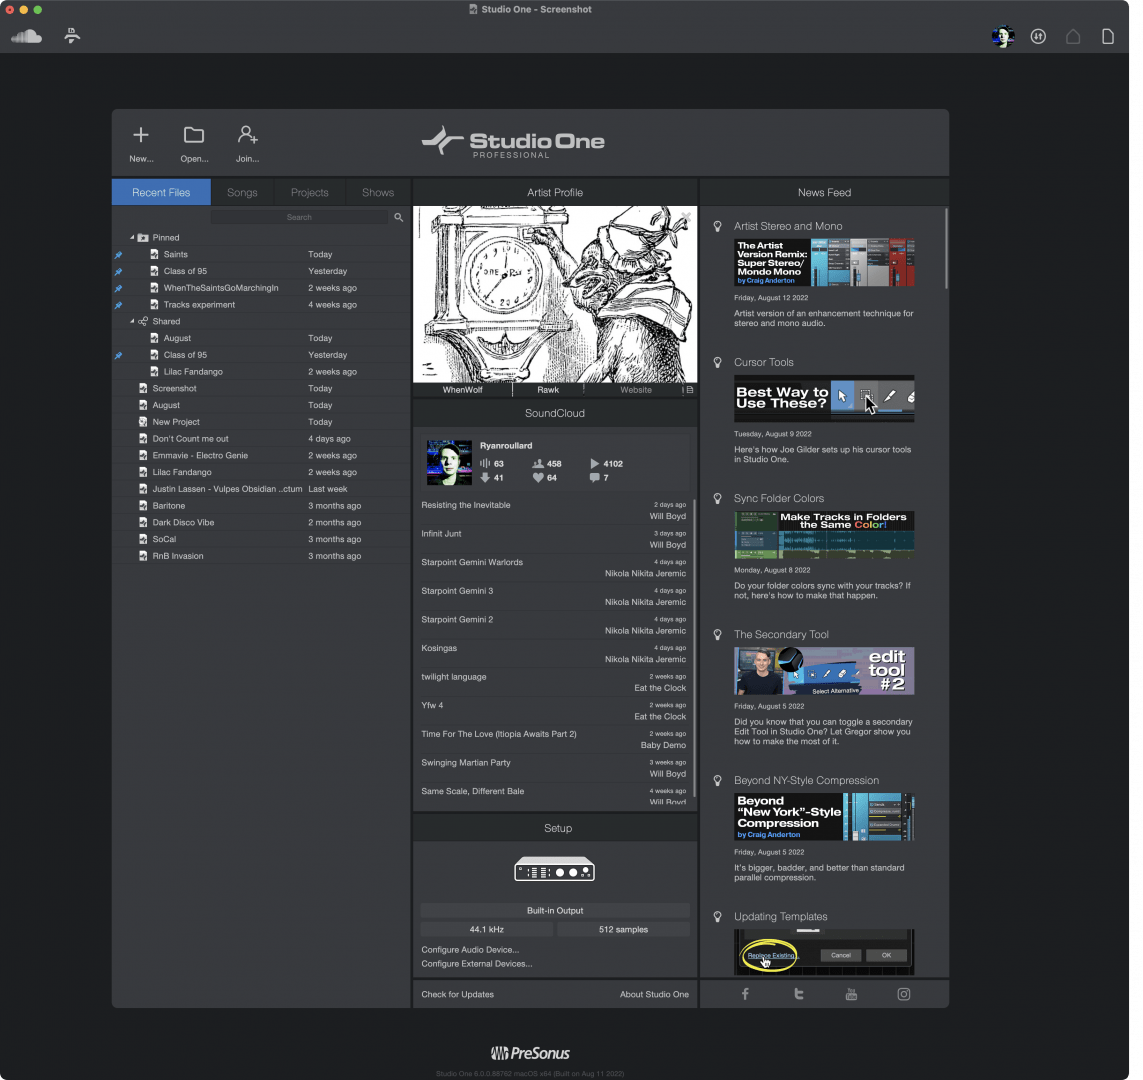Toggle the pin on Tracks experiment
The width and height of the screenshot is (1143, 1080).
pos(117,304)
